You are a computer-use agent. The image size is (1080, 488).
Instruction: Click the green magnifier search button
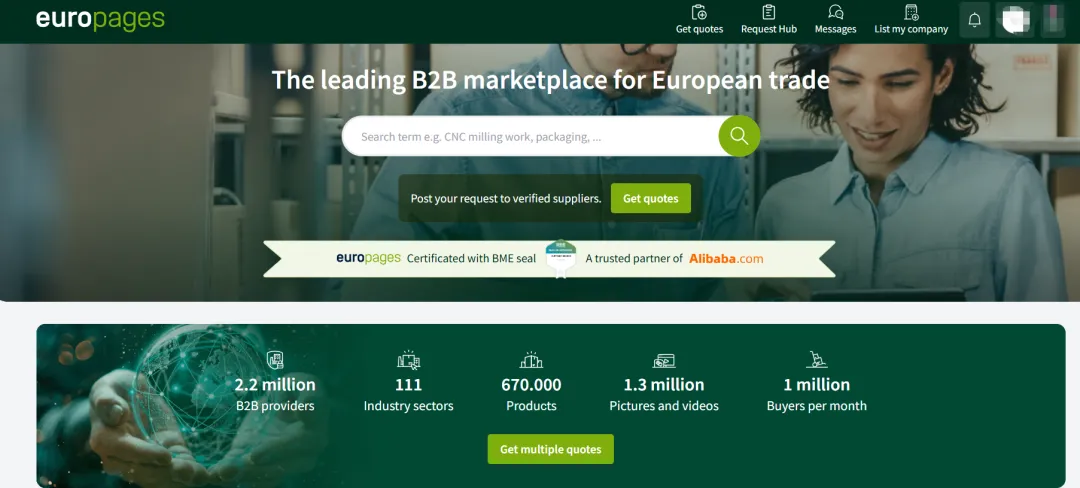[x=739, y=136]
